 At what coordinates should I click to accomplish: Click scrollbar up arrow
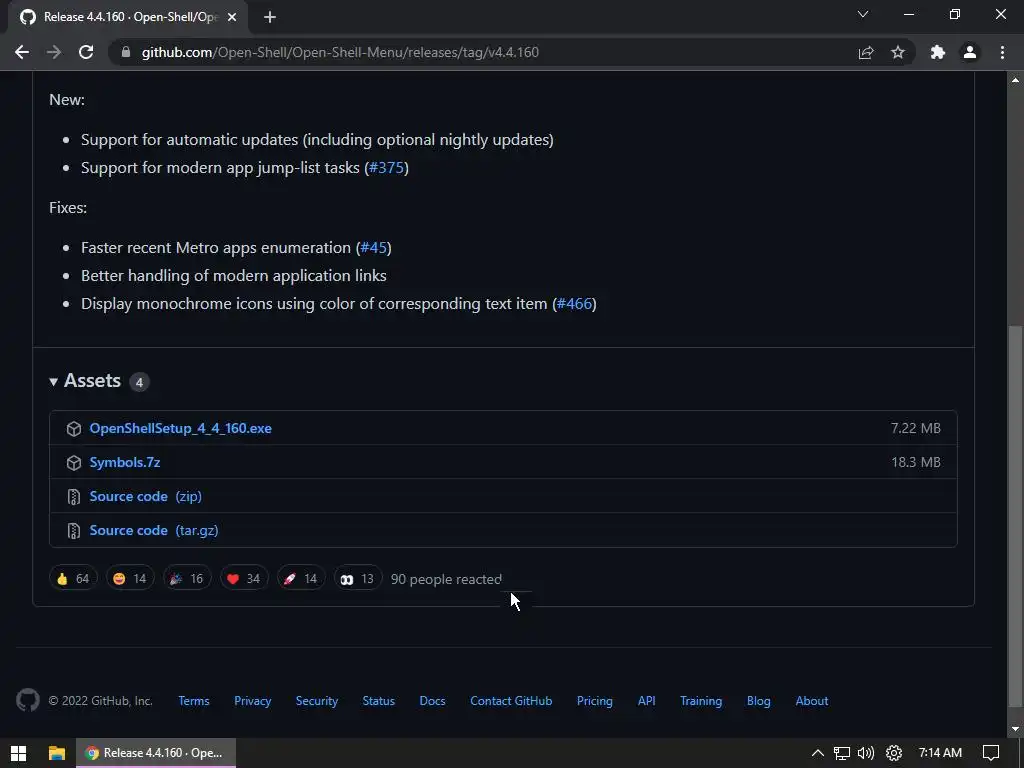point(1015,80)
